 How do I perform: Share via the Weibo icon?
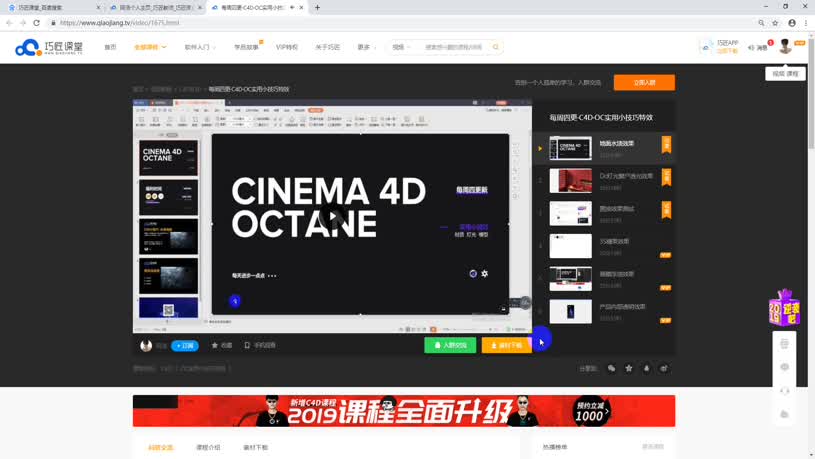tap(664, 369)
